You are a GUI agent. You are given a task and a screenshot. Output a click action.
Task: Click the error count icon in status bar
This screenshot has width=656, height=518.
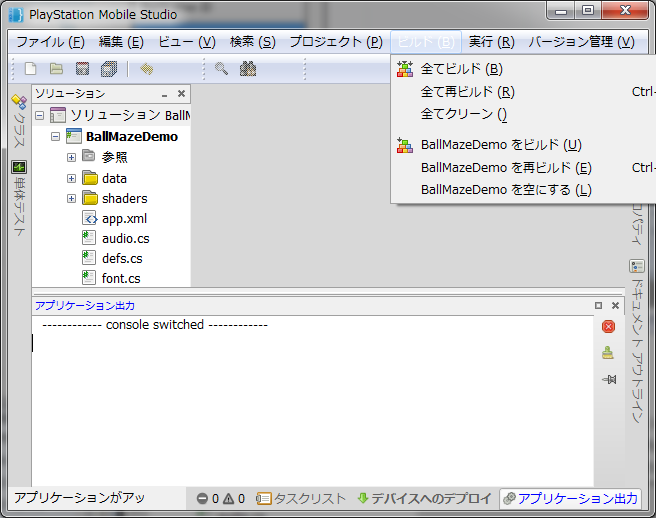[x=202, y=498]
